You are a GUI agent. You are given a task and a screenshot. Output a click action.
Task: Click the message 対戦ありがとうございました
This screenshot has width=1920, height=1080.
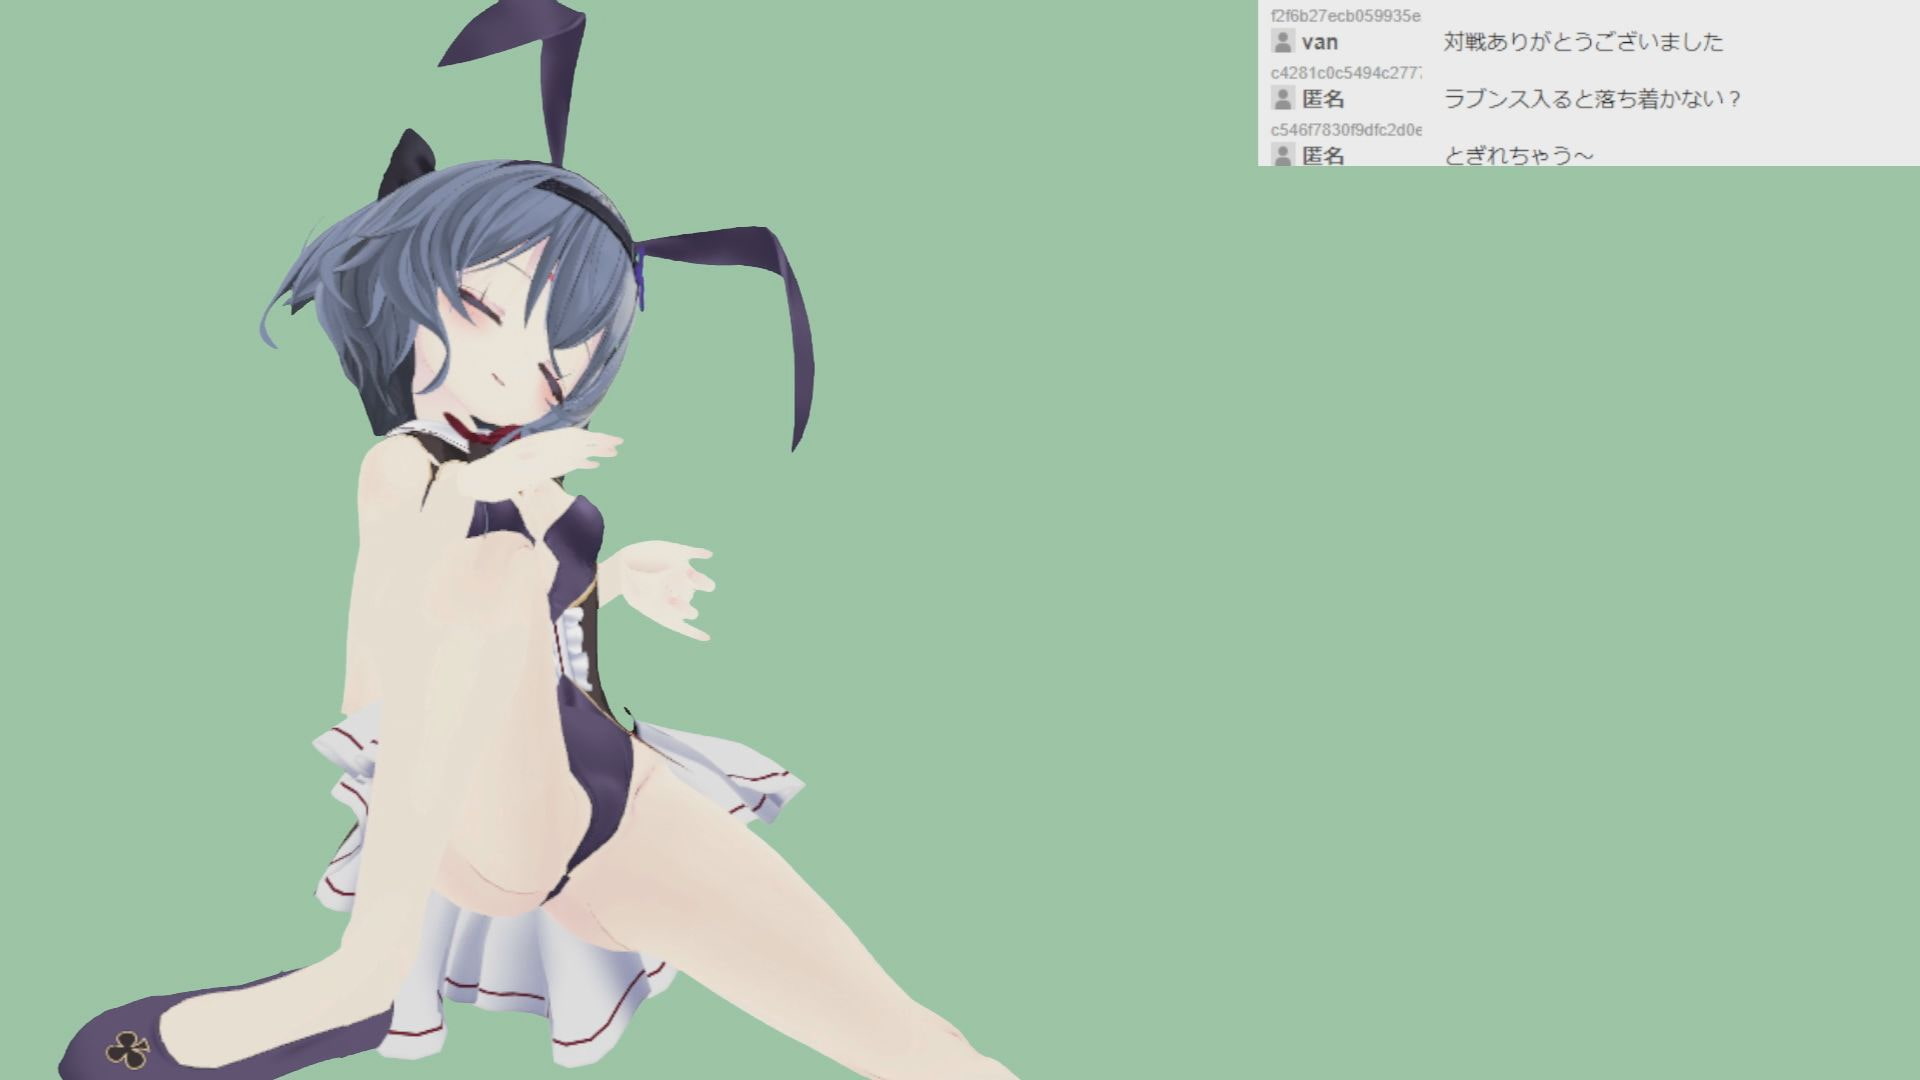point(1583,42)
